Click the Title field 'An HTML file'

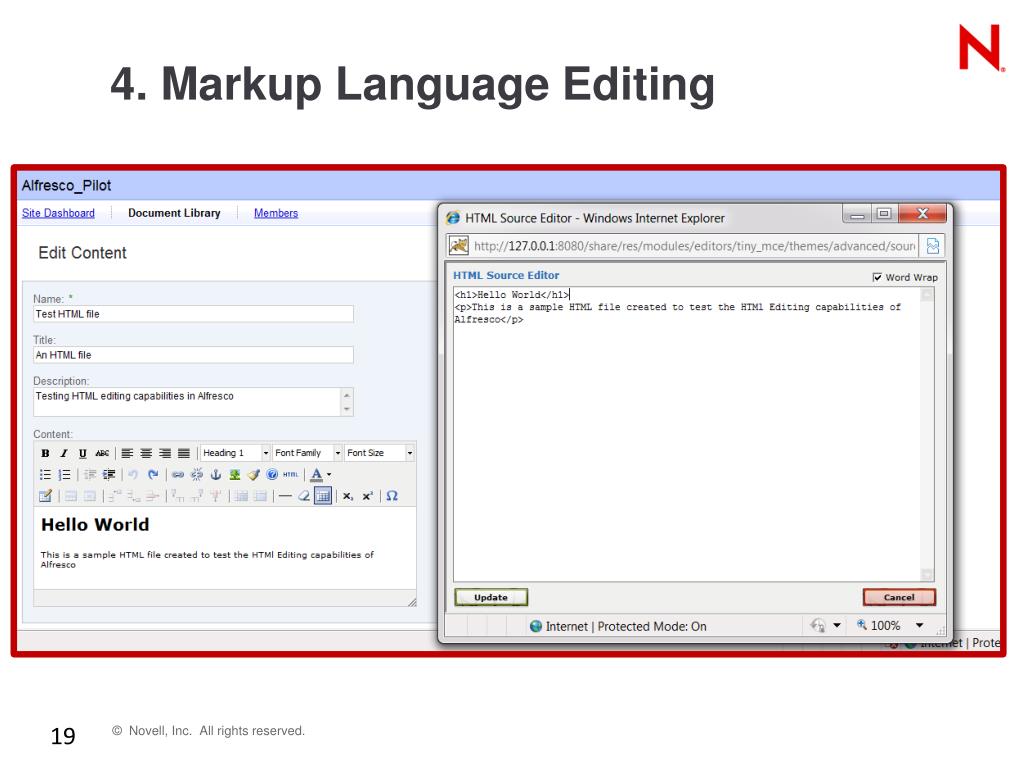pos(193,355)
